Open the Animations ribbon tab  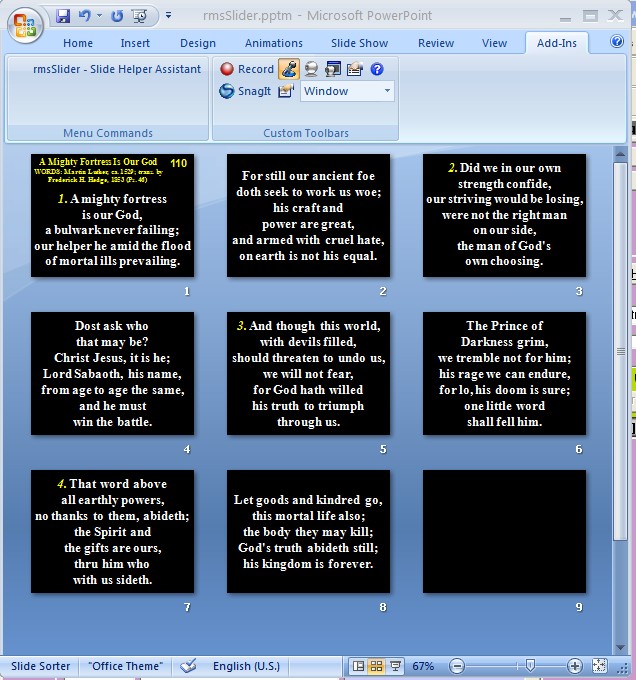[x=274, y=43]
